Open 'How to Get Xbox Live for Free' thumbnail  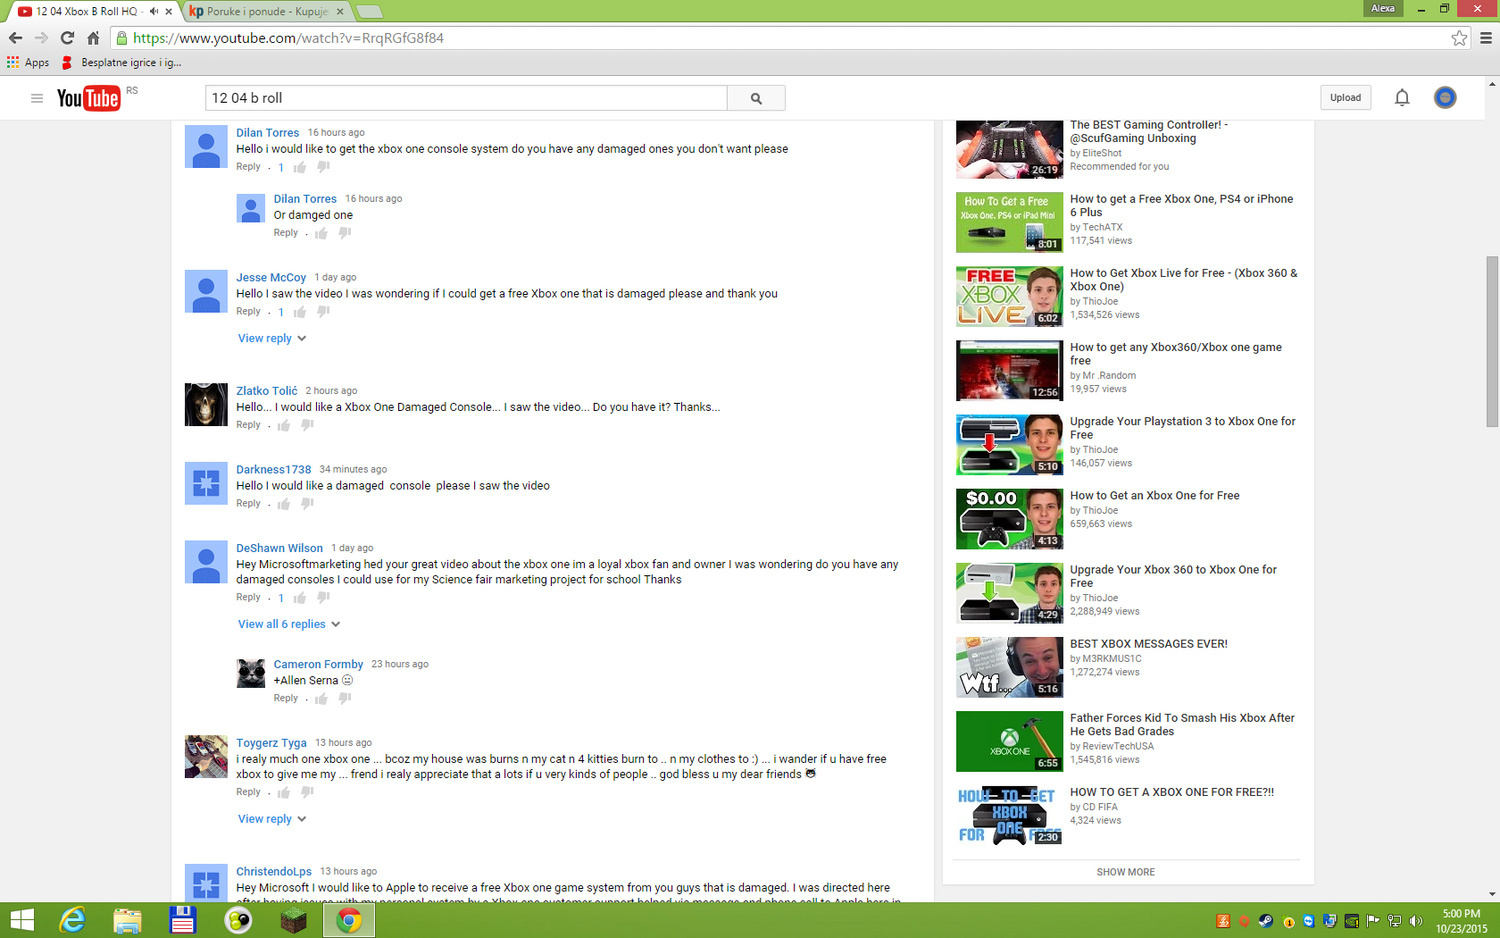point(1009,296)
